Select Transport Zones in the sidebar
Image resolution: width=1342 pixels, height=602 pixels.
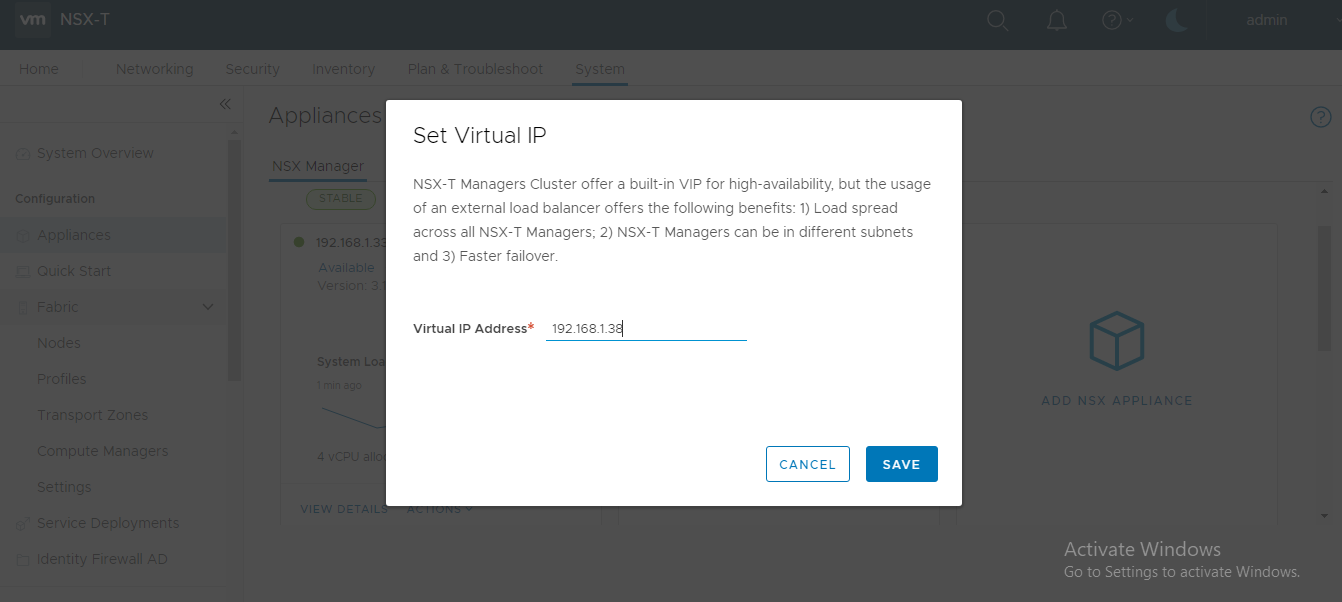tap(92, 415)
